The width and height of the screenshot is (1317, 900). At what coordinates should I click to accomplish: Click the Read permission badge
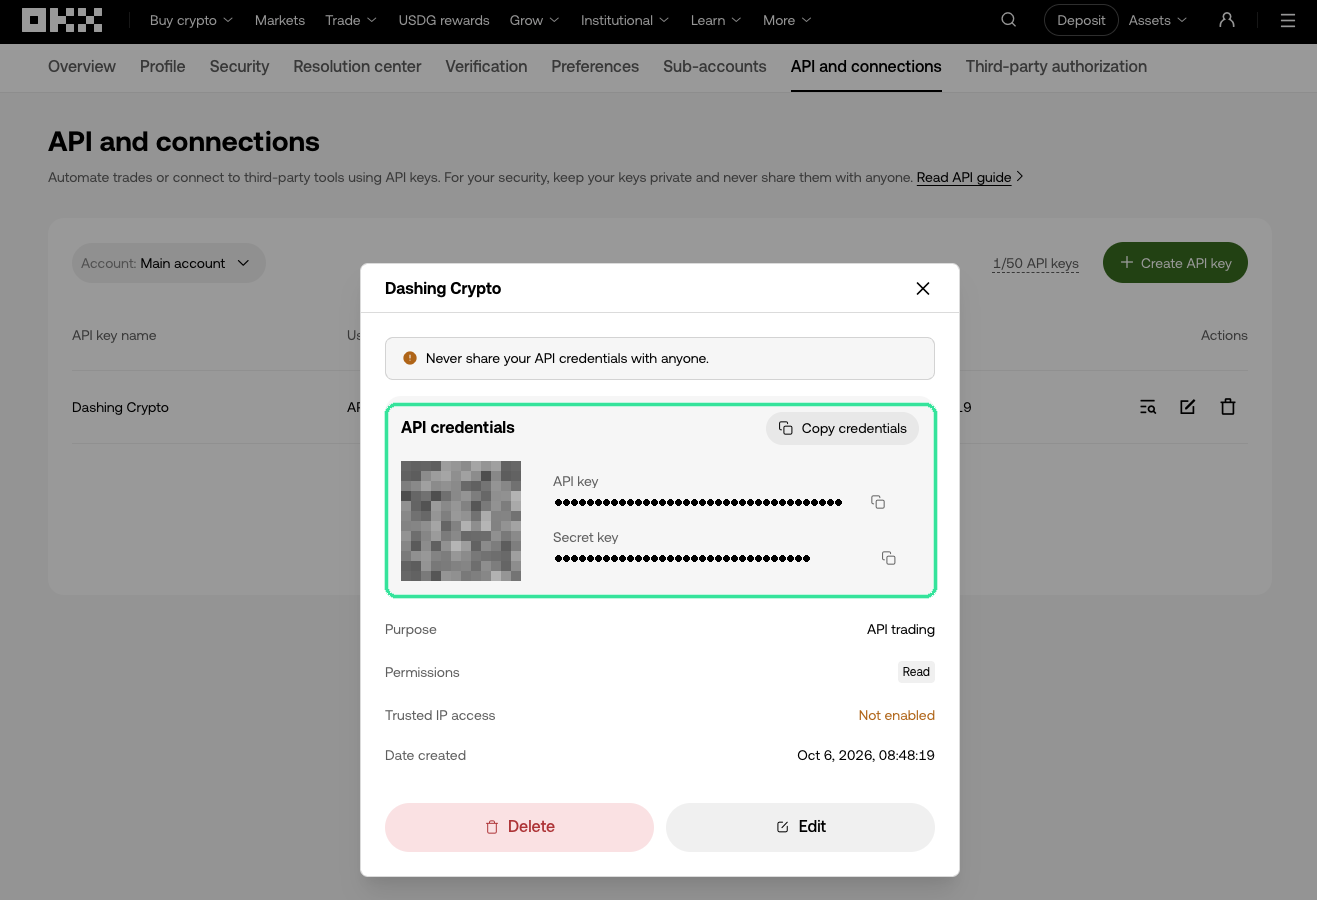(x=916, y=672)
